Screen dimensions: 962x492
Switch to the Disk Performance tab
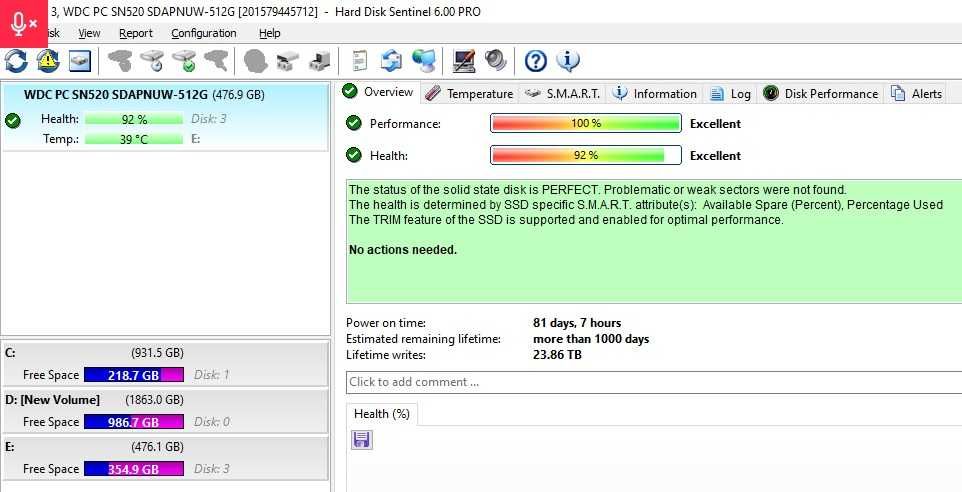tap(820, 93)
